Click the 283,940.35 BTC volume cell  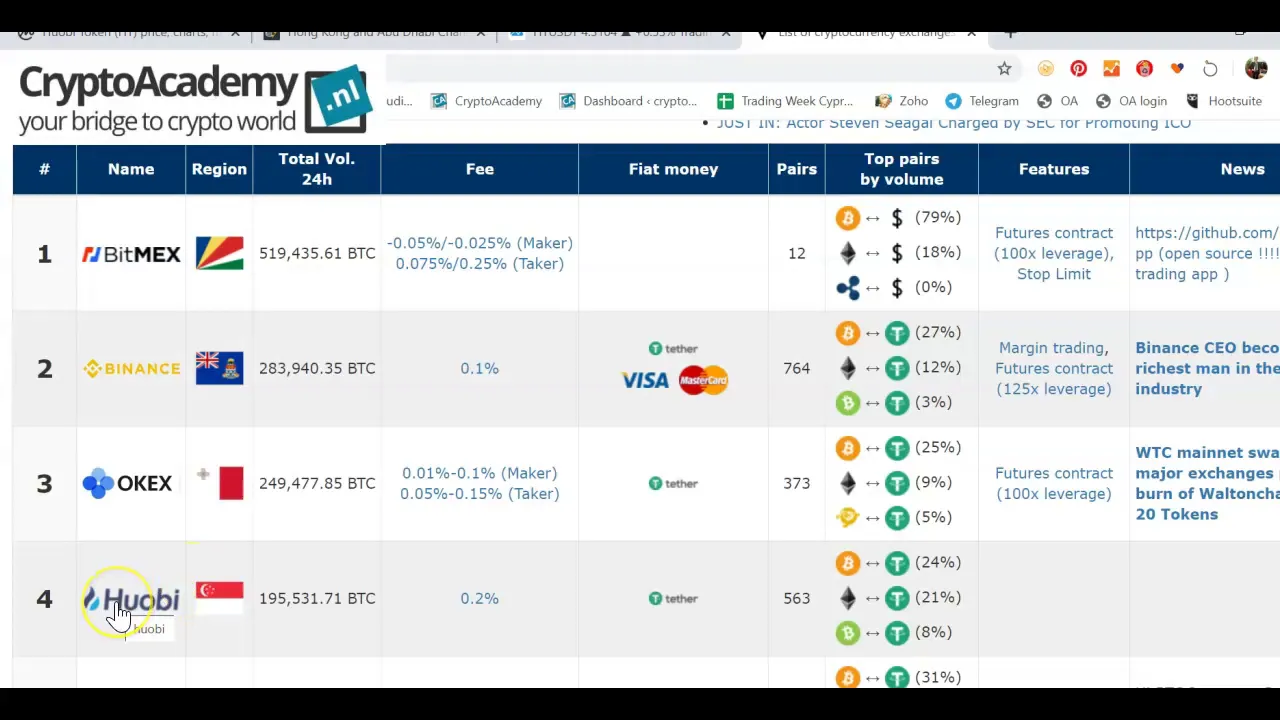317,368
